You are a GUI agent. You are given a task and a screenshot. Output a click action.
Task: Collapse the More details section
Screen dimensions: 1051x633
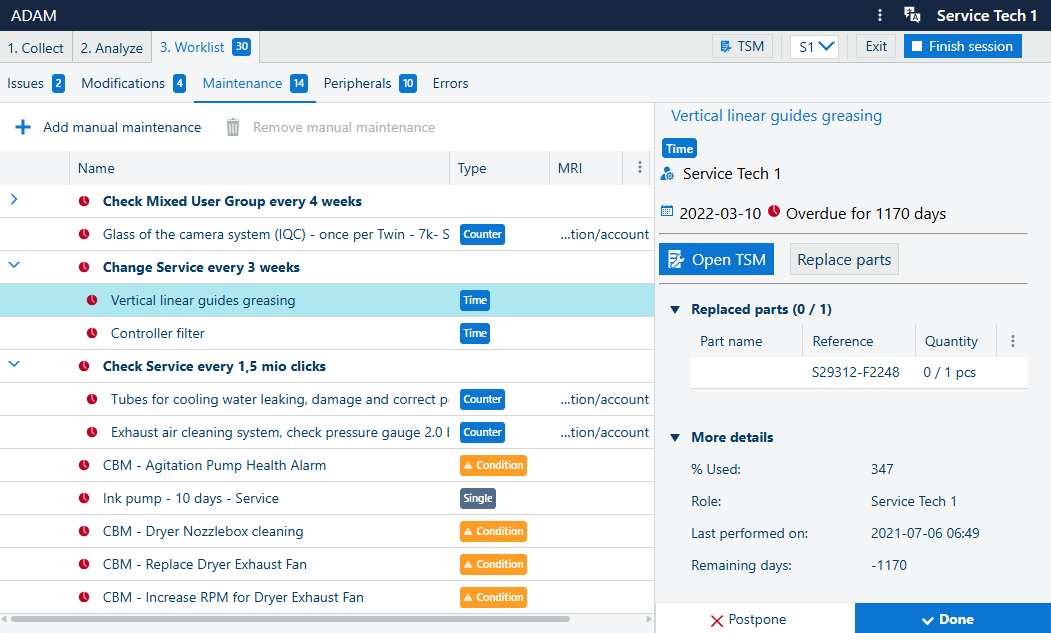pos(675,438)
